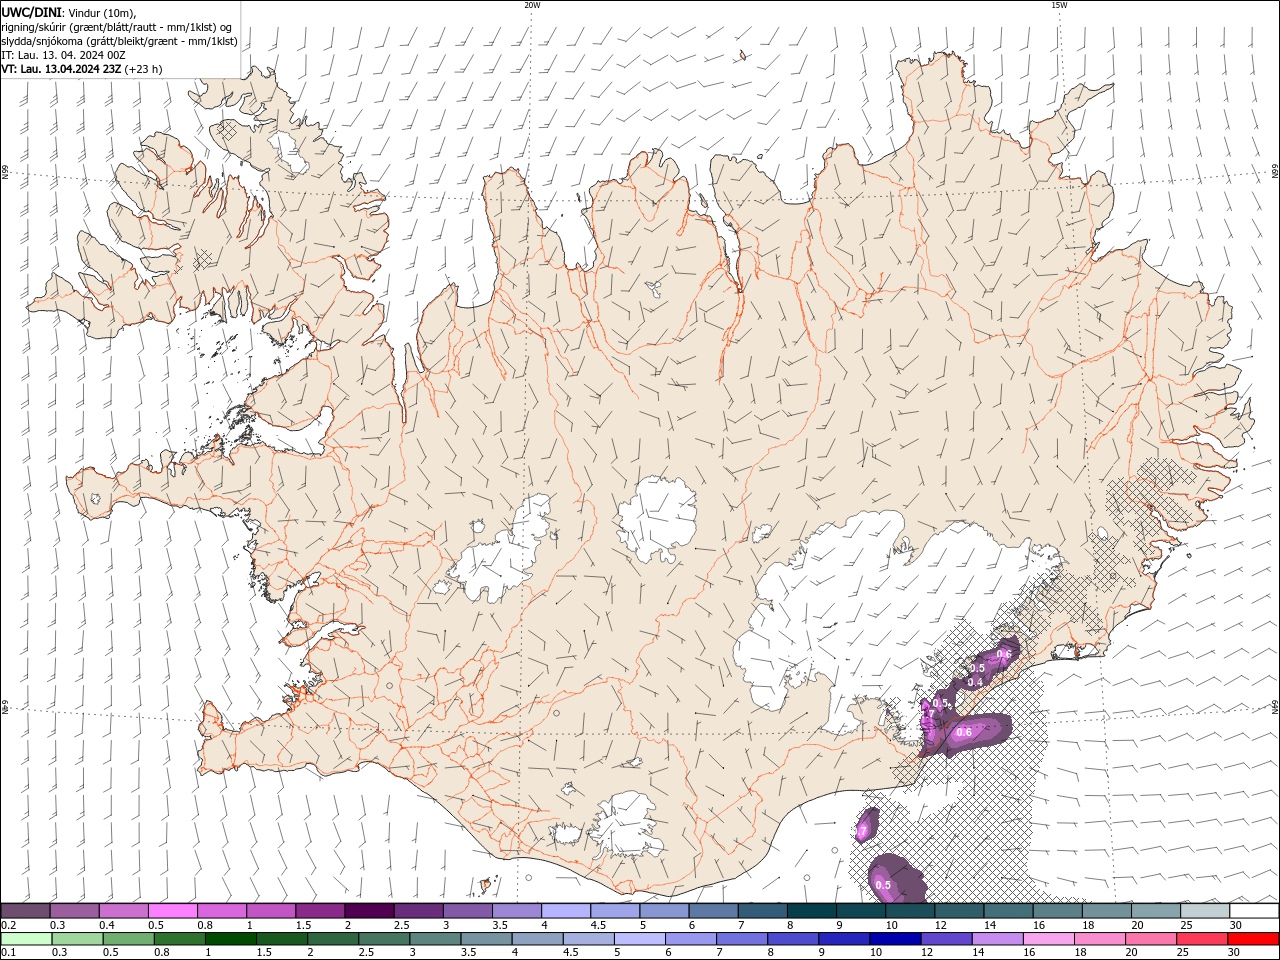Image resolution: width=1280 pixels, height=960 pixels.
Task: Pick the bottom-row legend swatch between 2 and 2.5
Action: (x=332, y=939)
